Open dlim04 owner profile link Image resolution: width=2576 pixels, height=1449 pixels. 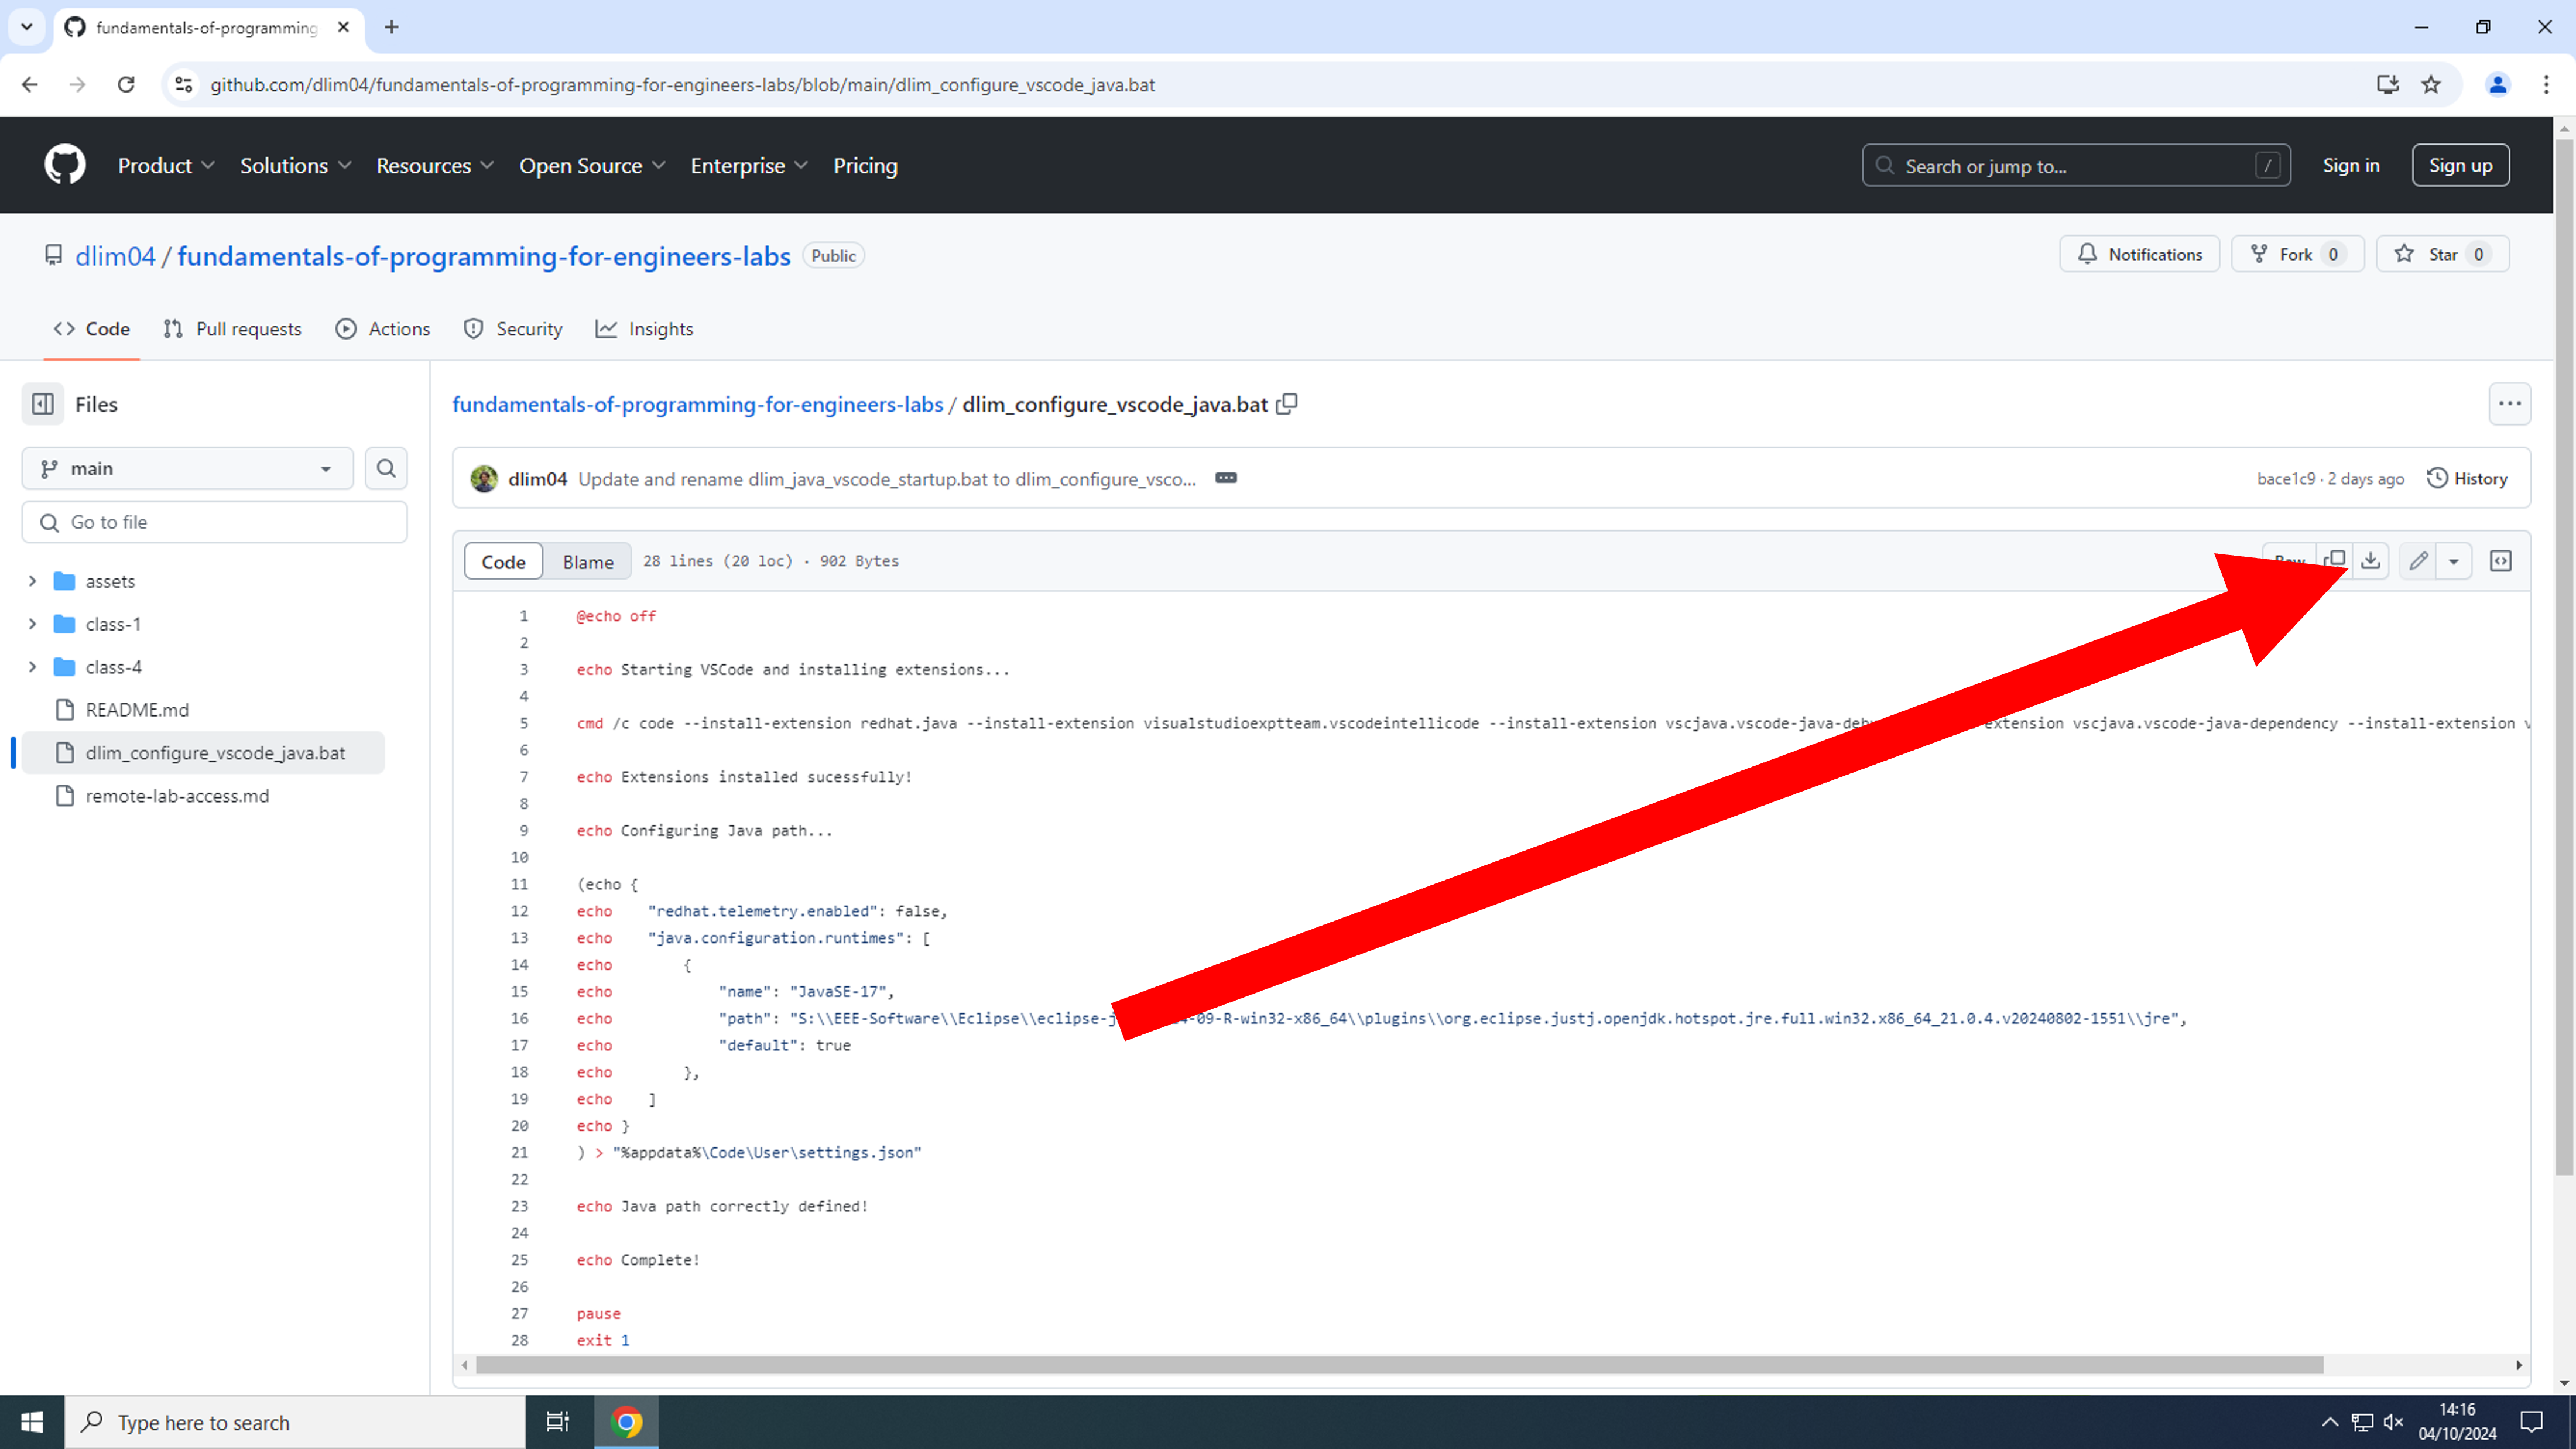pos(115,256)
